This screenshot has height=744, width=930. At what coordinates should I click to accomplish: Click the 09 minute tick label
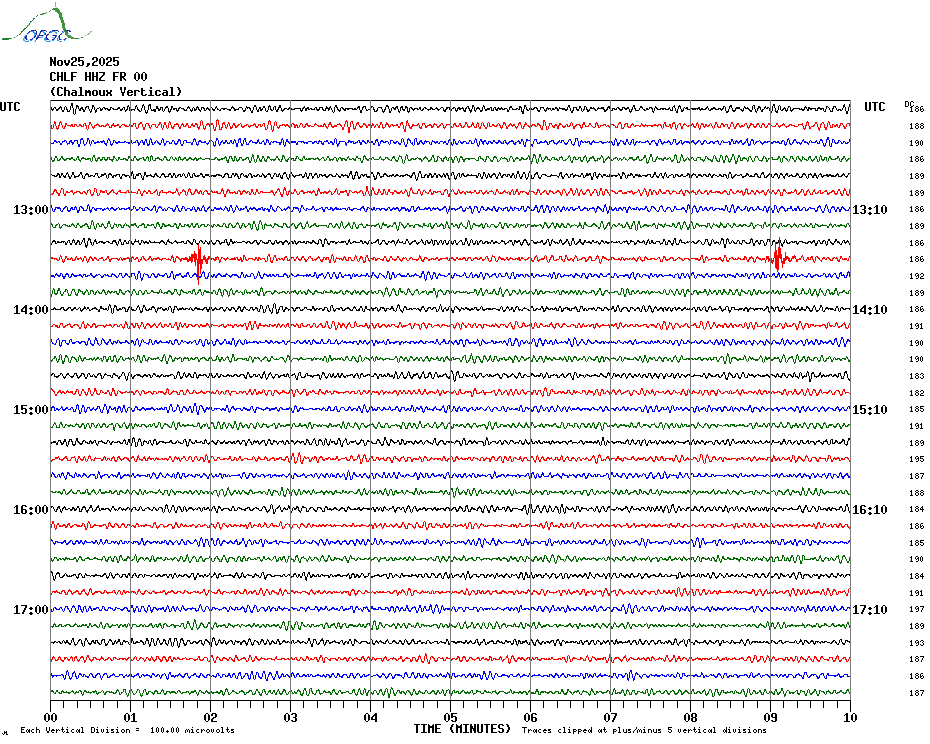pyautogui.click(x=770, y=717)
